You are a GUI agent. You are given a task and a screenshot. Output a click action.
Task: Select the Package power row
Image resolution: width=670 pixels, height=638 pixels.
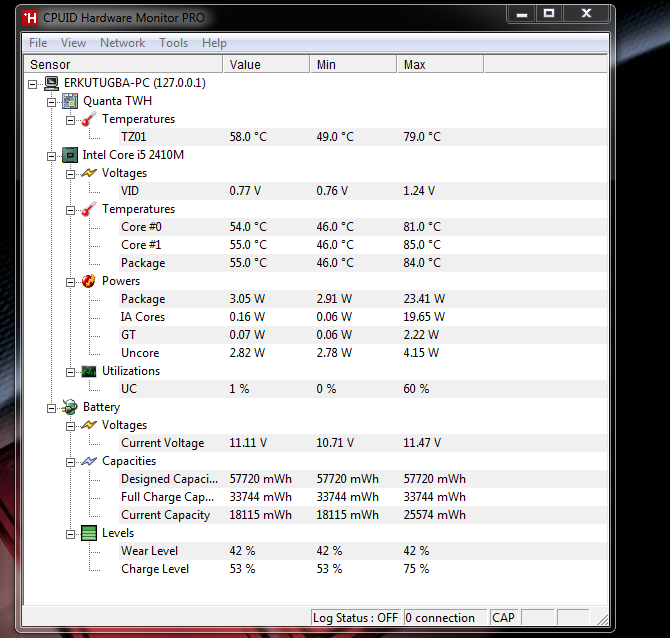[363, 299]
